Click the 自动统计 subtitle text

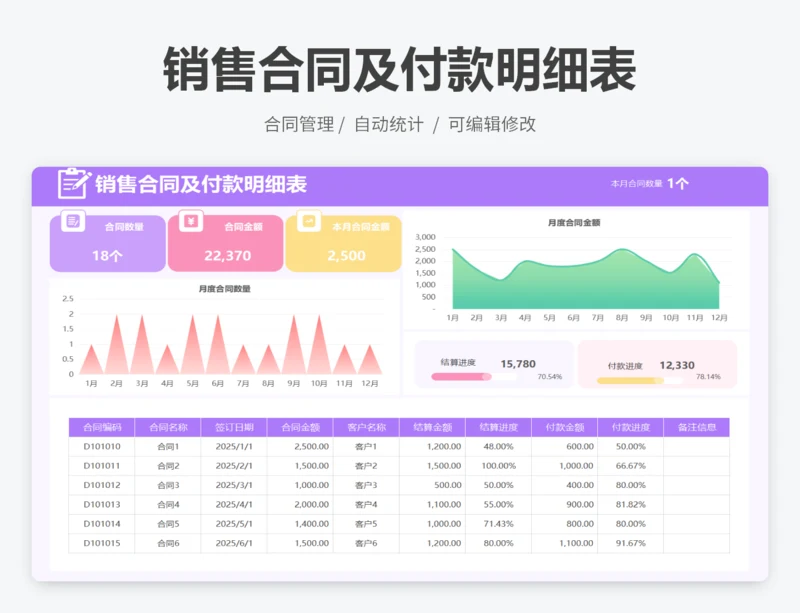[x=389, y=124]
